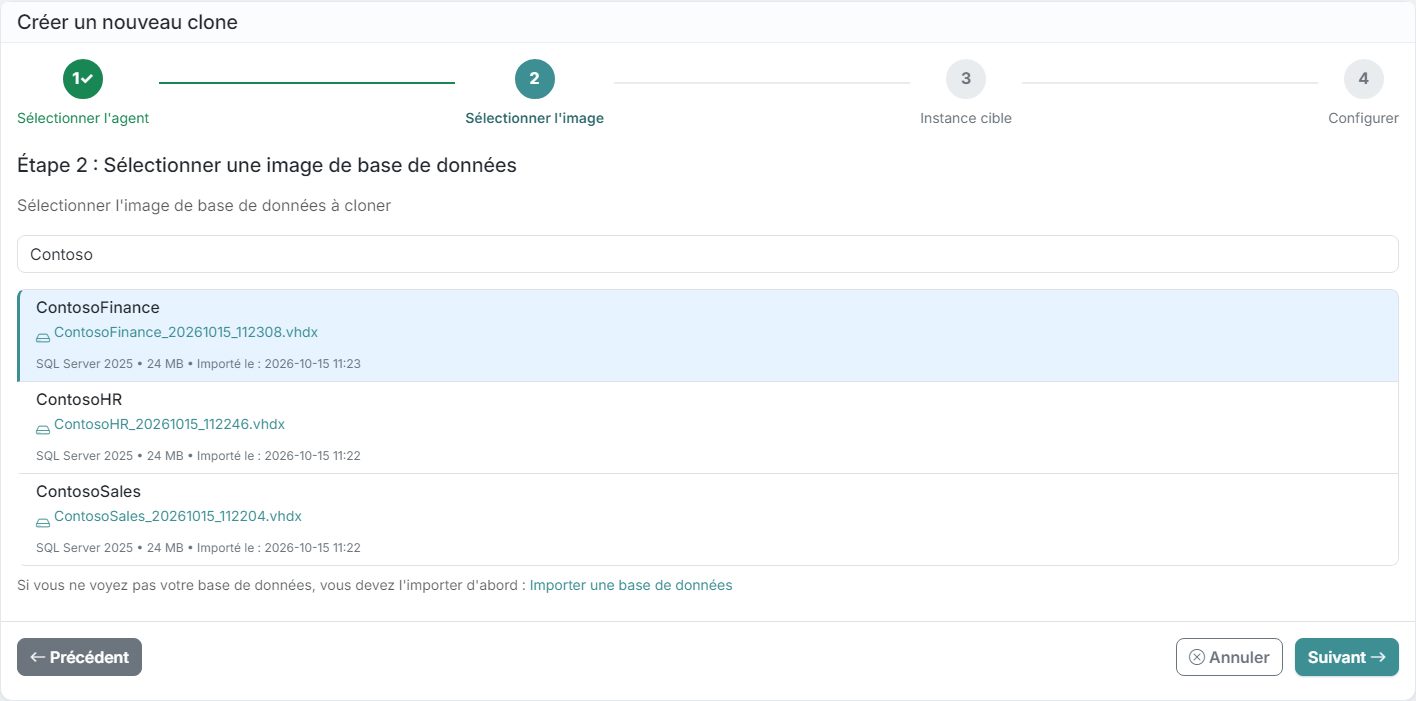Click the Sélectionner l'image step label

(x=535, y=118)
